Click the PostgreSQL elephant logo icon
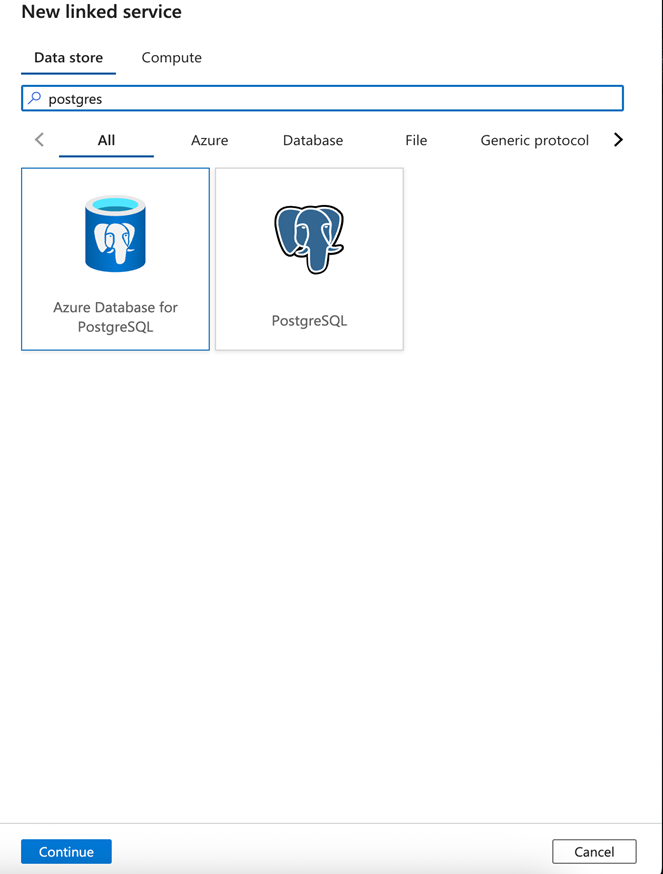This screenshot has height=874, width=663. pyautogui.click(x=309, y=239)
